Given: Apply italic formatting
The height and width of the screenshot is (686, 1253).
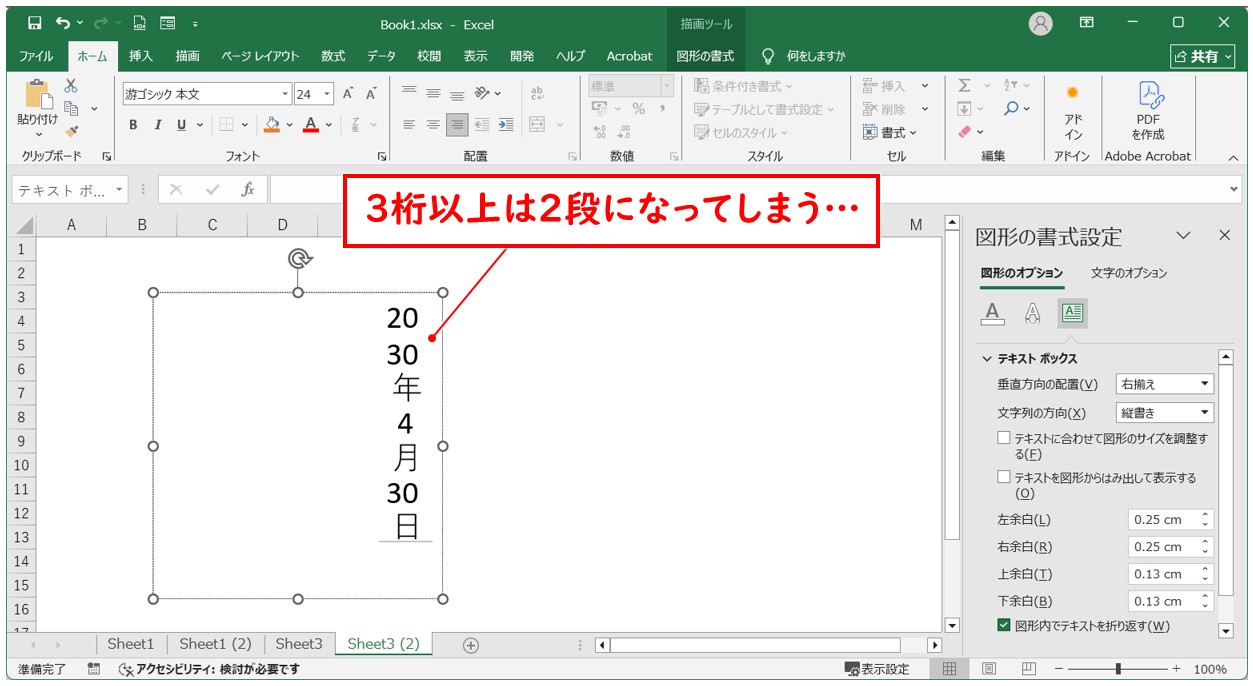Looking at the screenshot, I should point(157,125).
